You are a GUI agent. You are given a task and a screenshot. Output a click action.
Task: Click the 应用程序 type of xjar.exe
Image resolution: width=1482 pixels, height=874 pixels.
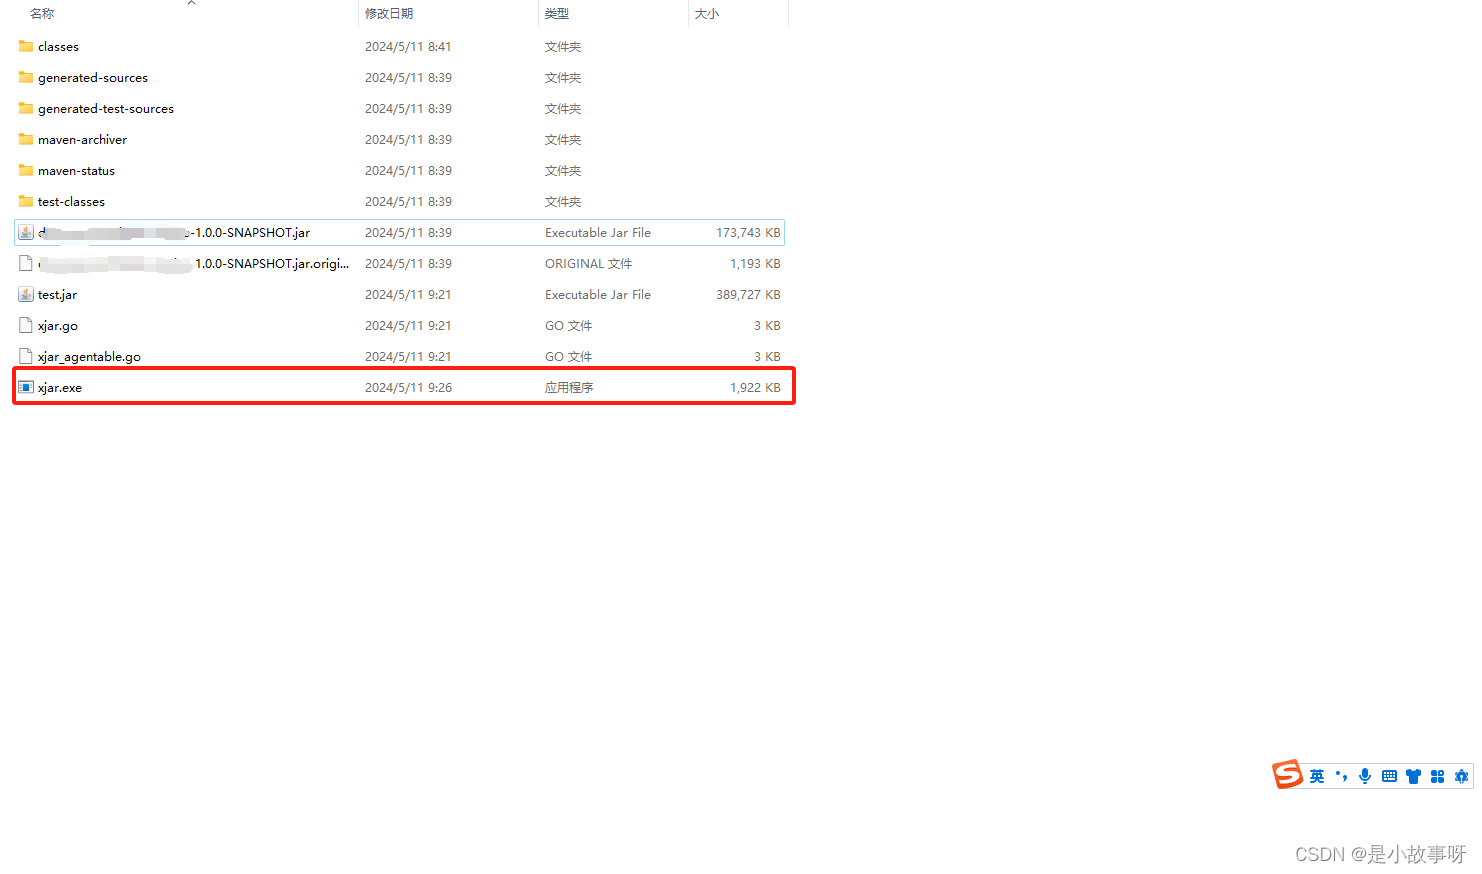pyautogui.click(x=569, y=388)
